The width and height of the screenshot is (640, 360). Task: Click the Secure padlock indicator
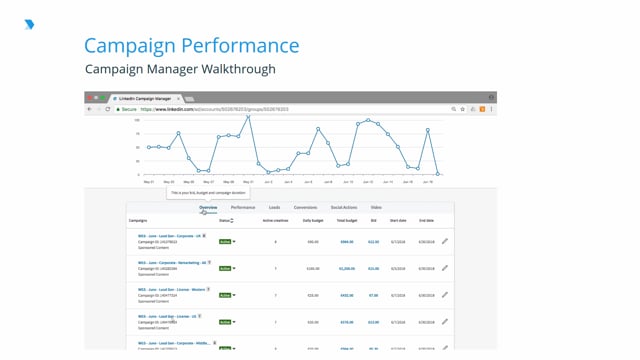pos(118,109)
